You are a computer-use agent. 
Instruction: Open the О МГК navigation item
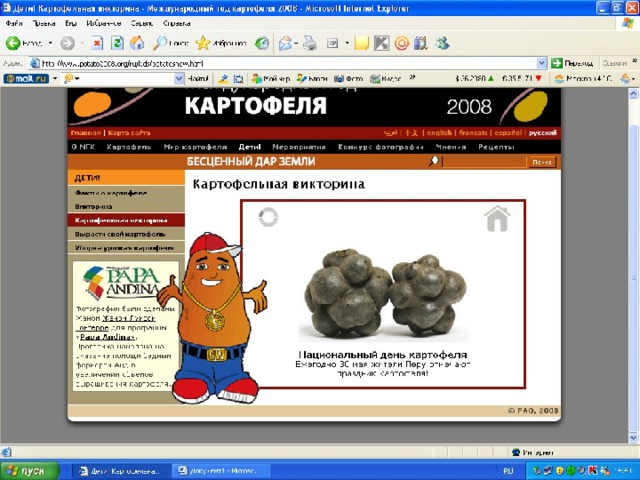(83, 147)
